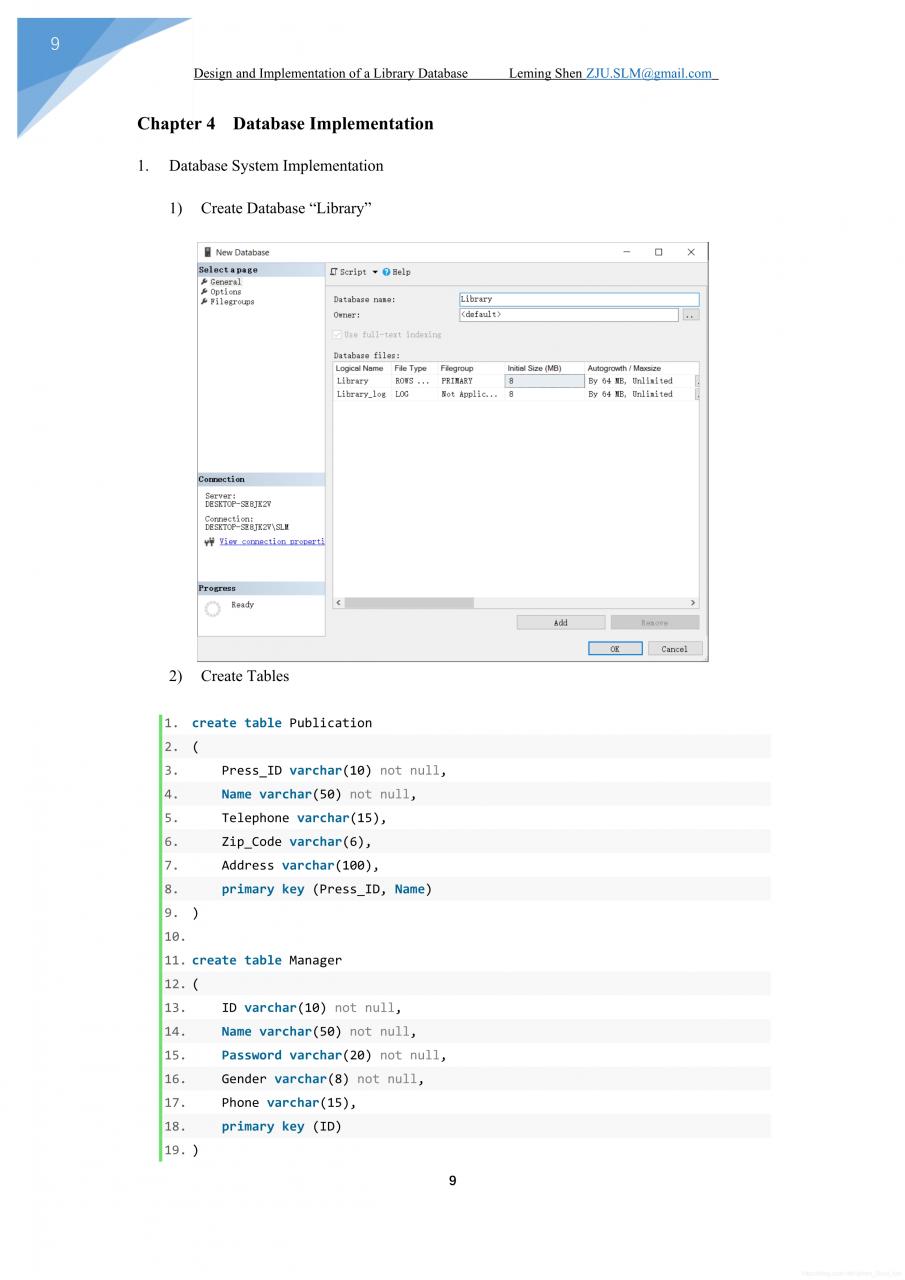Click the Chapter 4 Database Implementation heading

(285, 124)
